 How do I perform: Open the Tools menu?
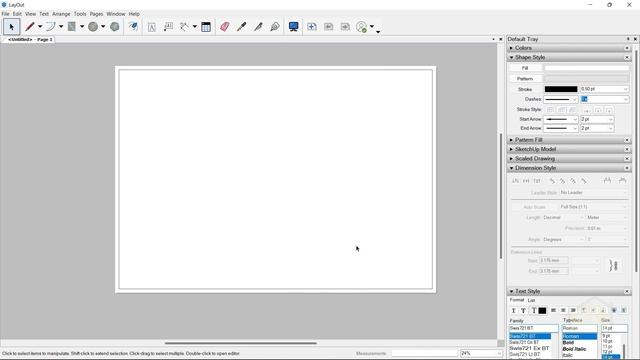point(80,14)
